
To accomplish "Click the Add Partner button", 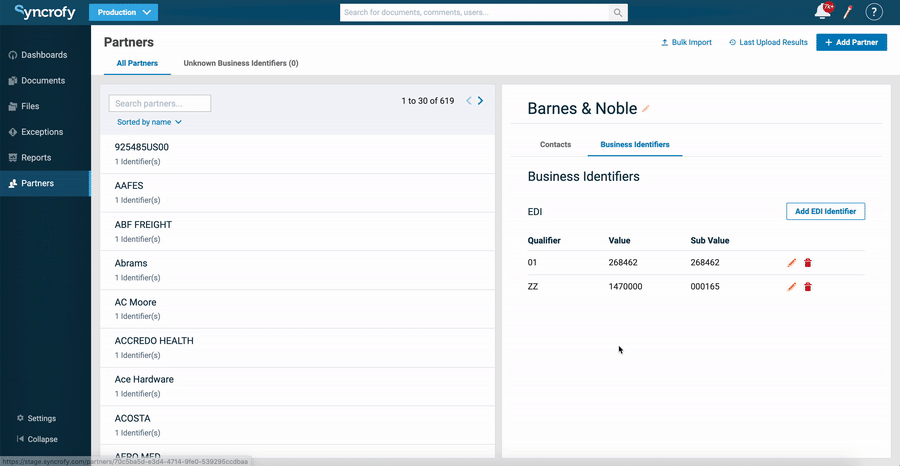I will pos(851,43).
